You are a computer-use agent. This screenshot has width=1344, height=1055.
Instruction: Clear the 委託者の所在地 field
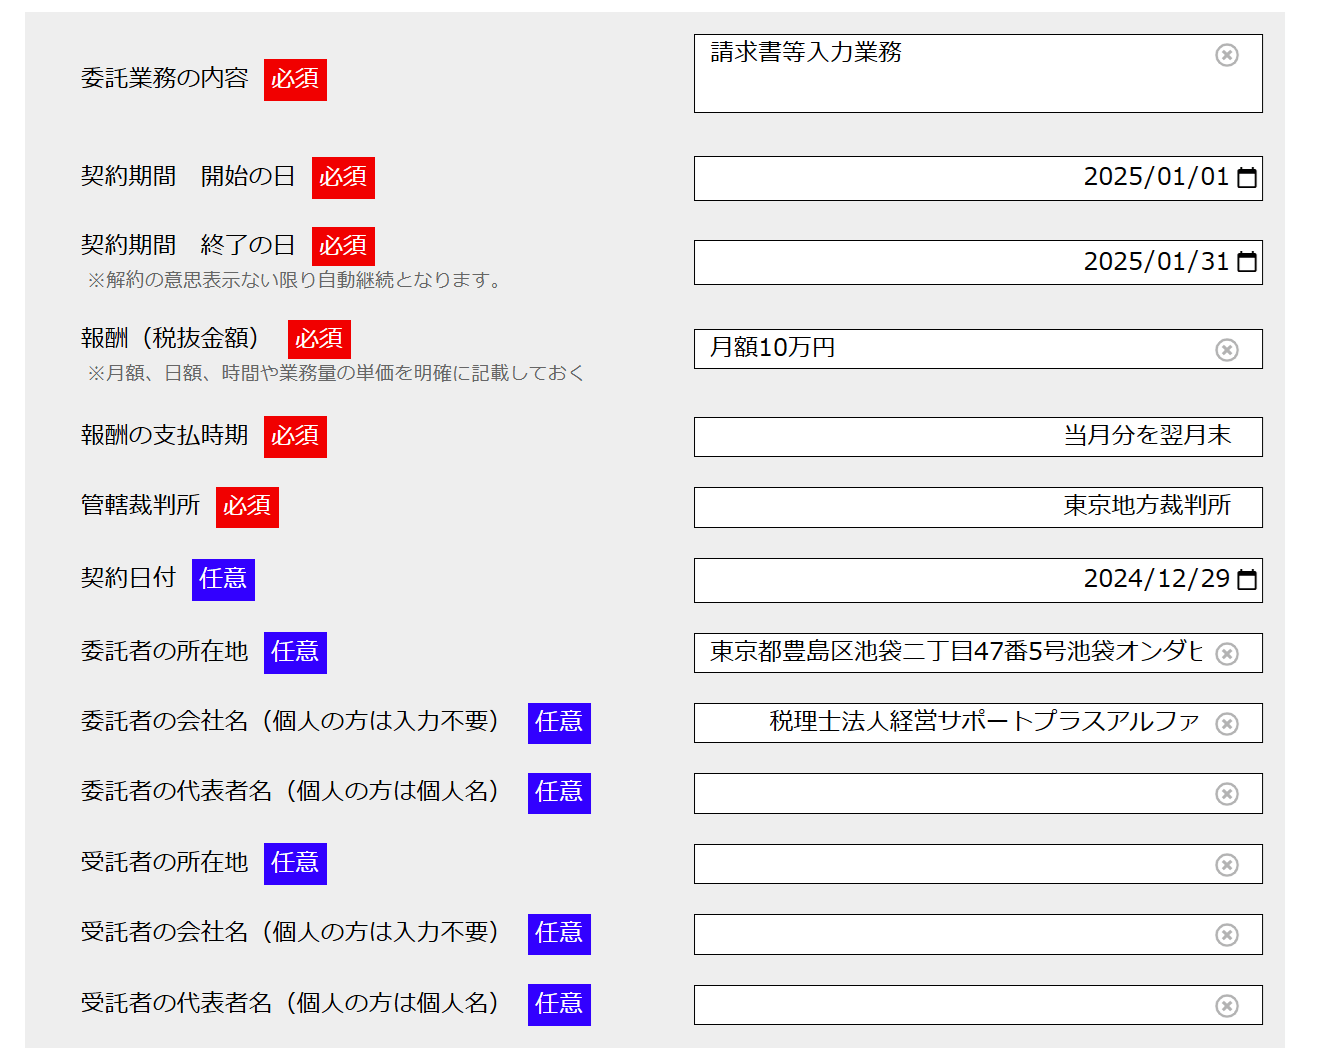tap(1227, 653)
